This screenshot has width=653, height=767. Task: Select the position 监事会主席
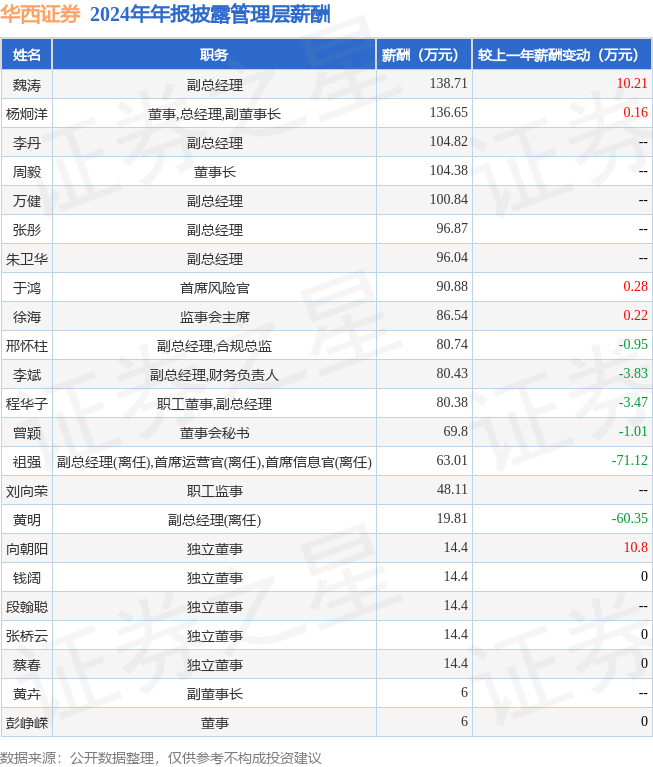214,317
